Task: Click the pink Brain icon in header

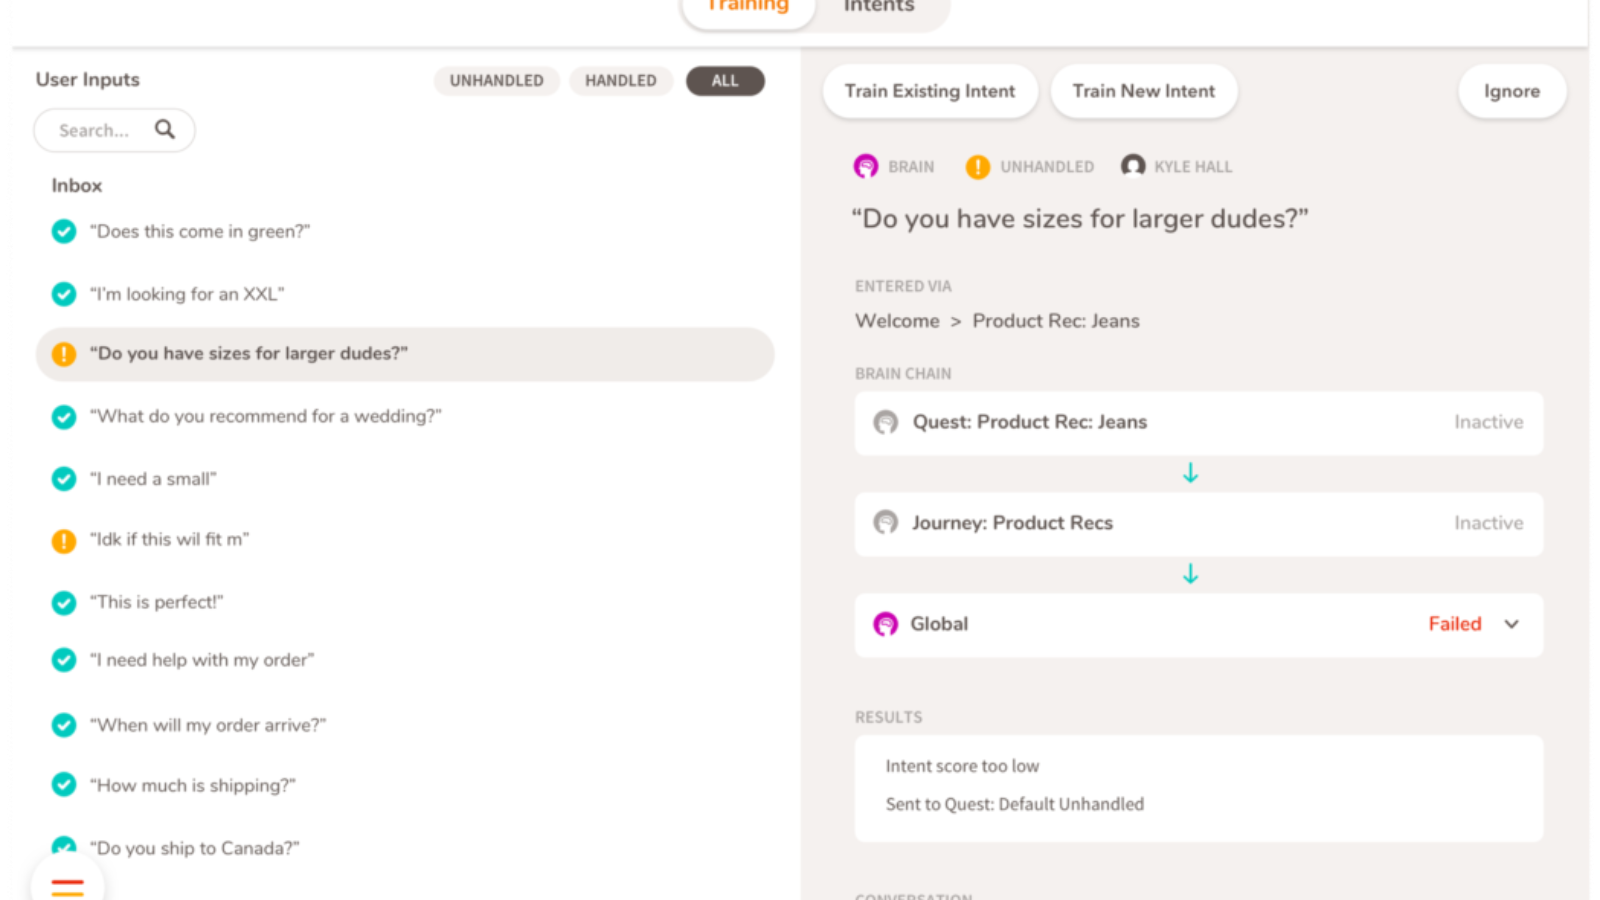Action: 865,166
